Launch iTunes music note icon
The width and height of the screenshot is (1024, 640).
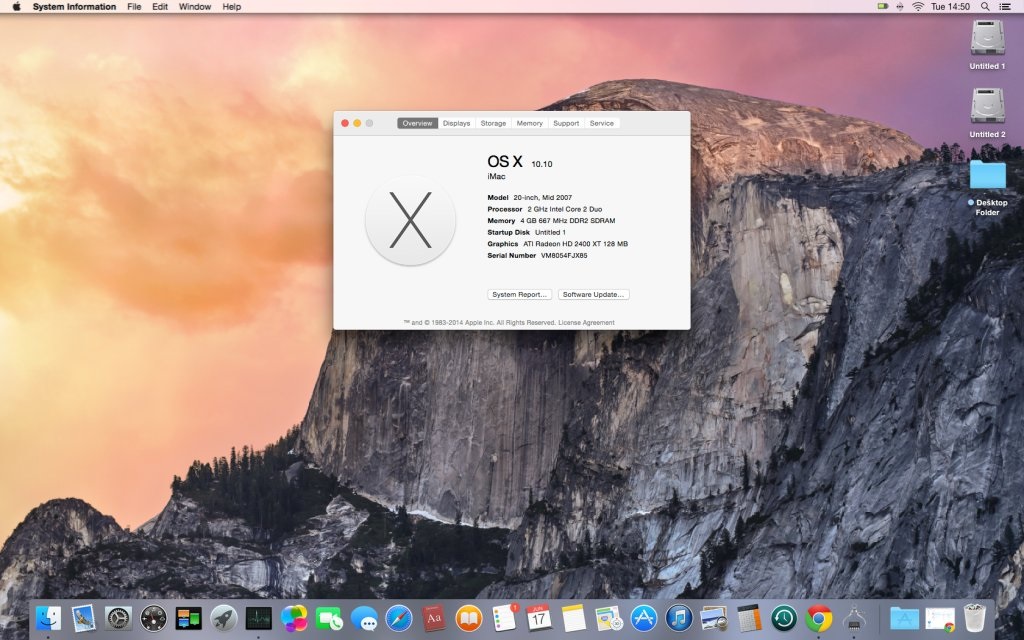point(679,618)
